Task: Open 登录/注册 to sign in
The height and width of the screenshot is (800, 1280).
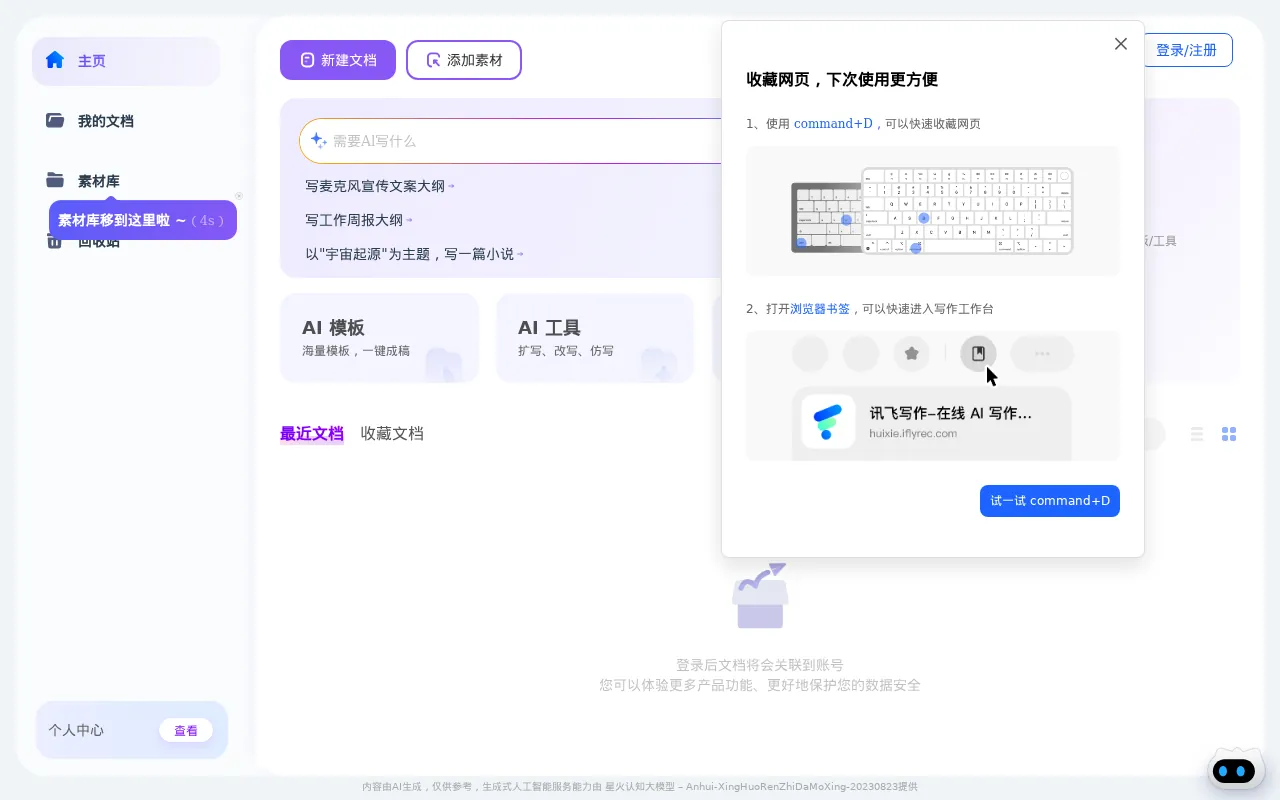Action: 1186,50
